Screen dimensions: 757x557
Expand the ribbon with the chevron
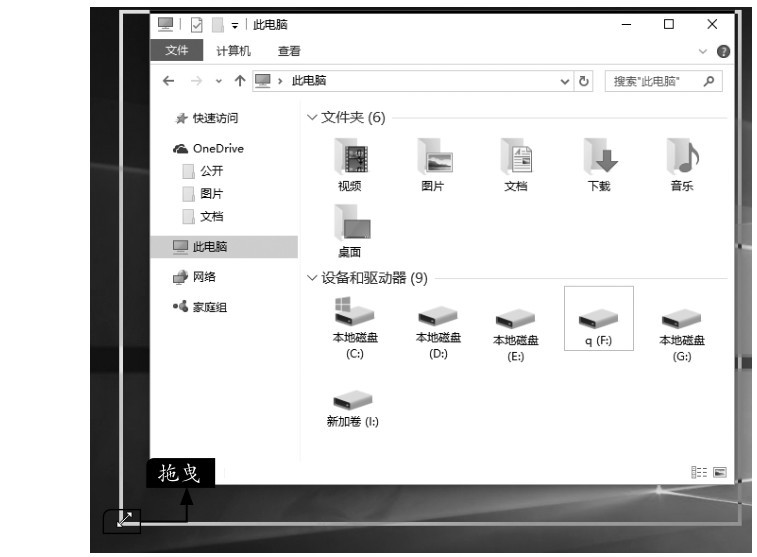coord(702,51)
